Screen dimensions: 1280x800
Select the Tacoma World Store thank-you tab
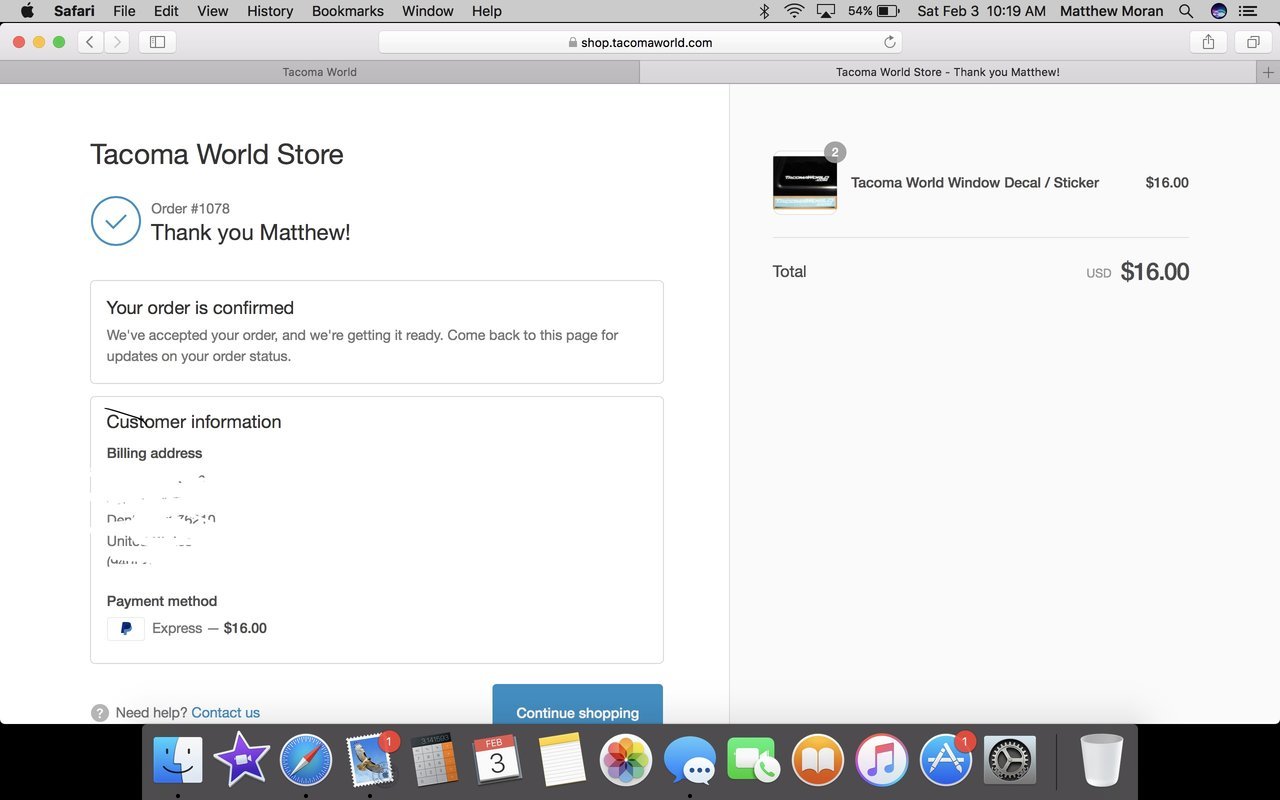click(x=947, y=72)
